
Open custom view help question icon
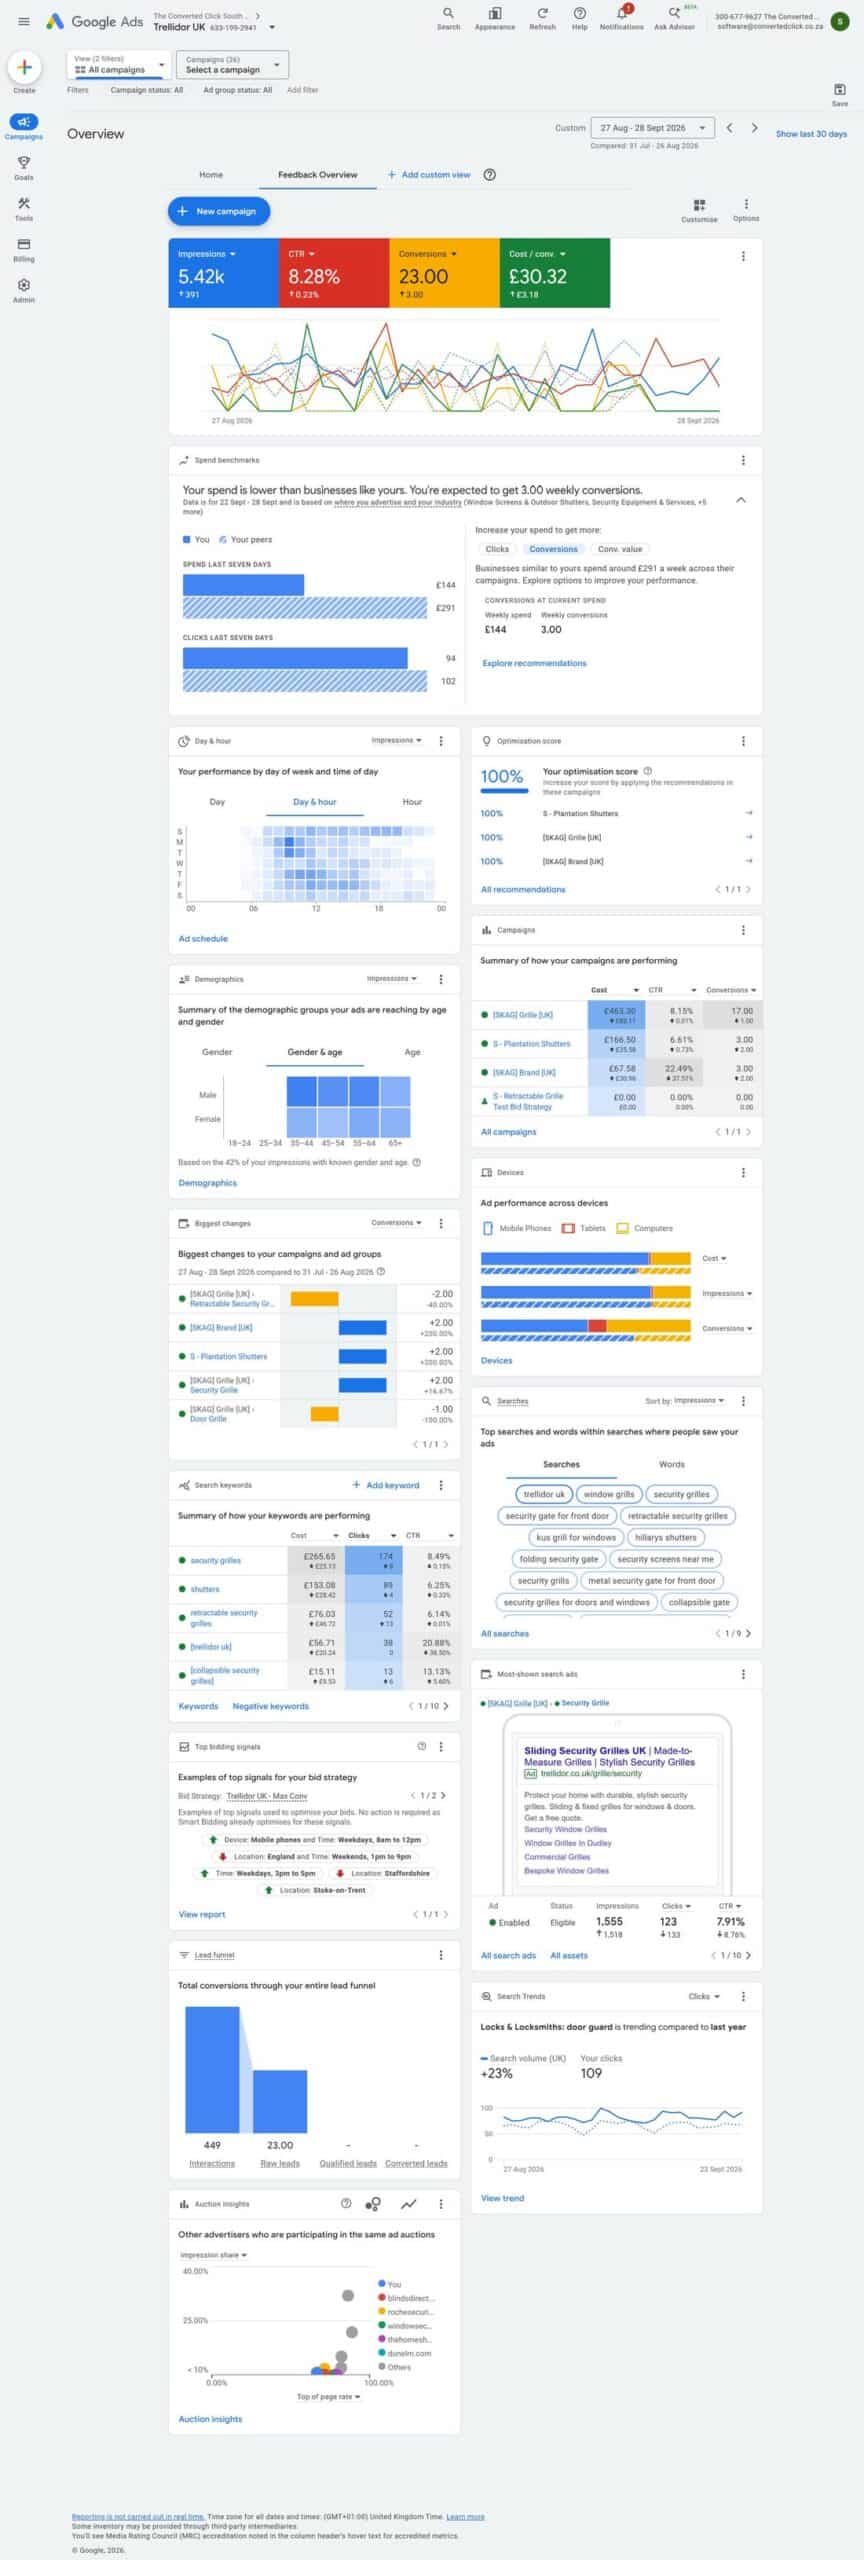489,175
